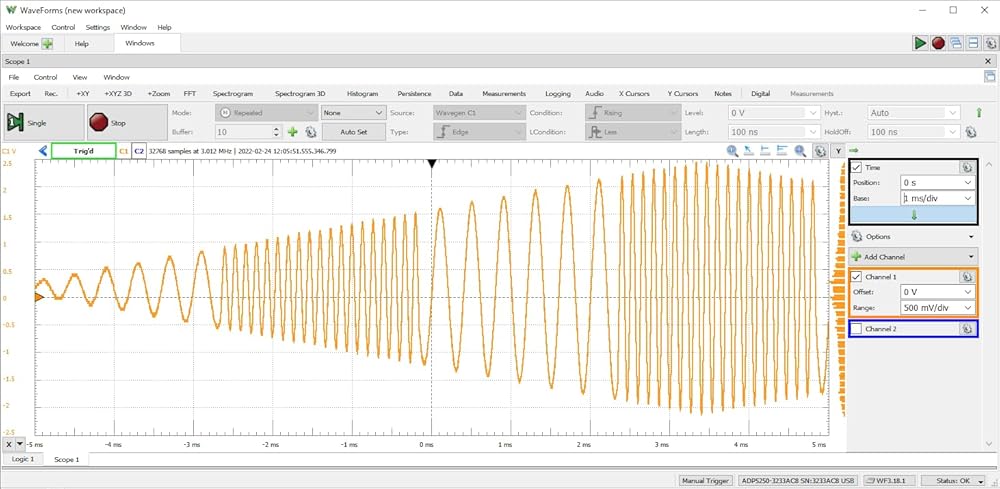Toggle the Time checkbox
Screen dimensions: 1000x489
coord(857,168)
